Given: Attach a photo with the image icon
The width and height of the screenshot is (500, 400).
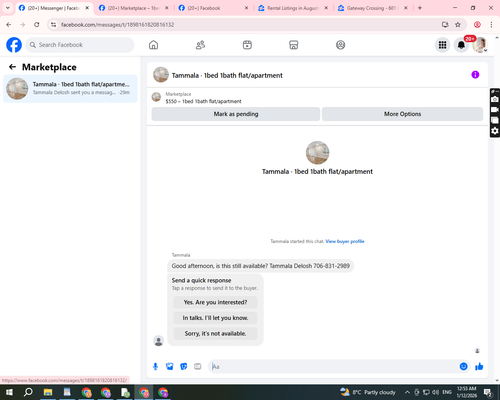Looking at the screenshot, I should (x=170, y=367).
